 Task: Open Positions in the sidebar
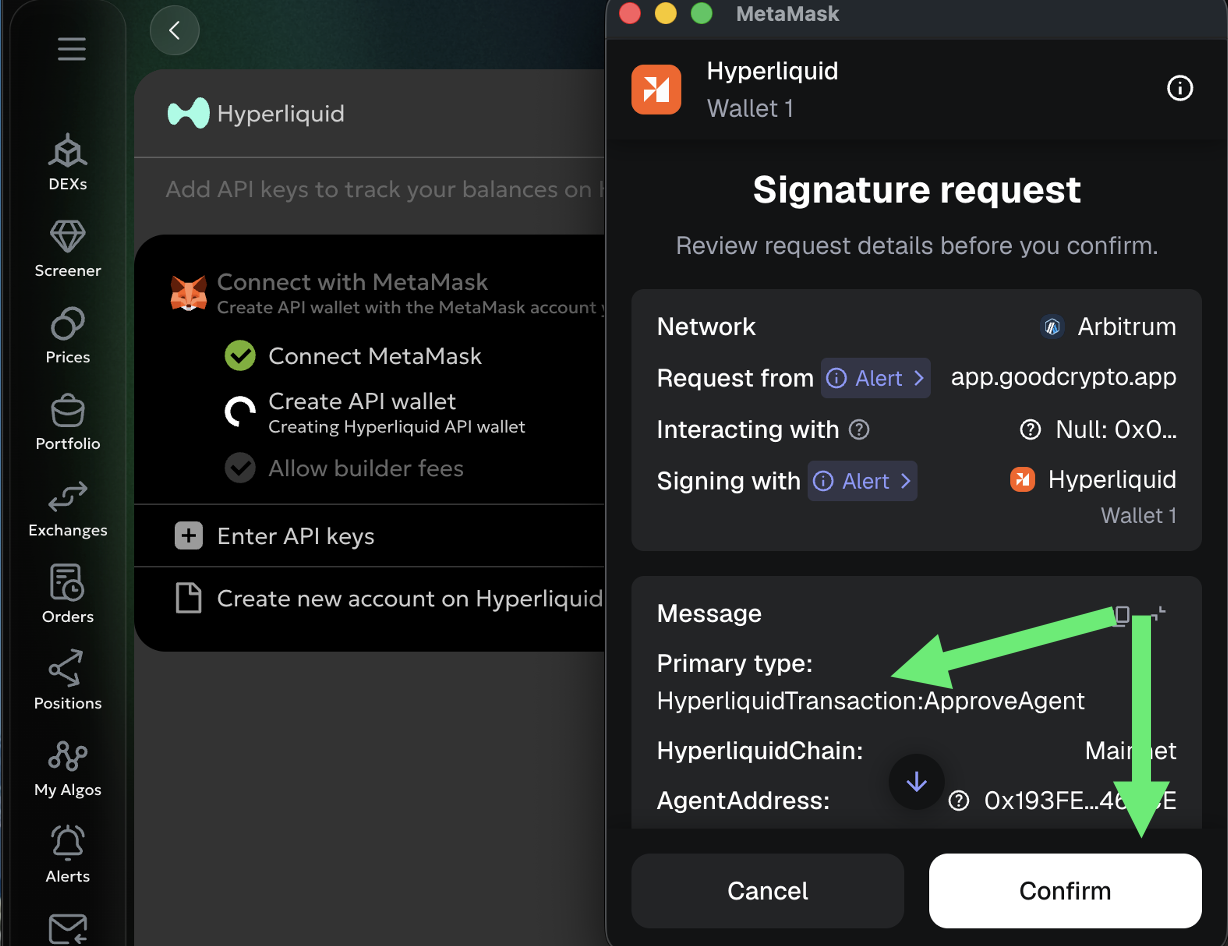(68, 681)
